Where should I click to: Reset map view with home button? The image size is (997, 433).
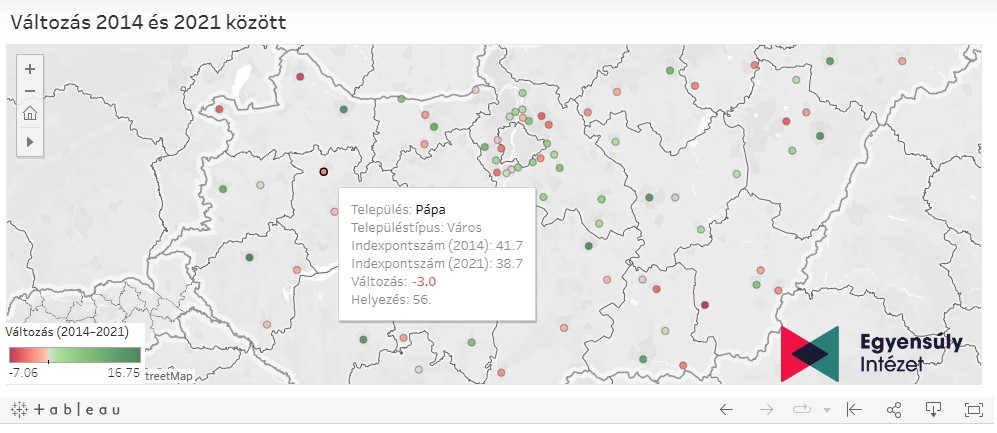tap(30, 113)
